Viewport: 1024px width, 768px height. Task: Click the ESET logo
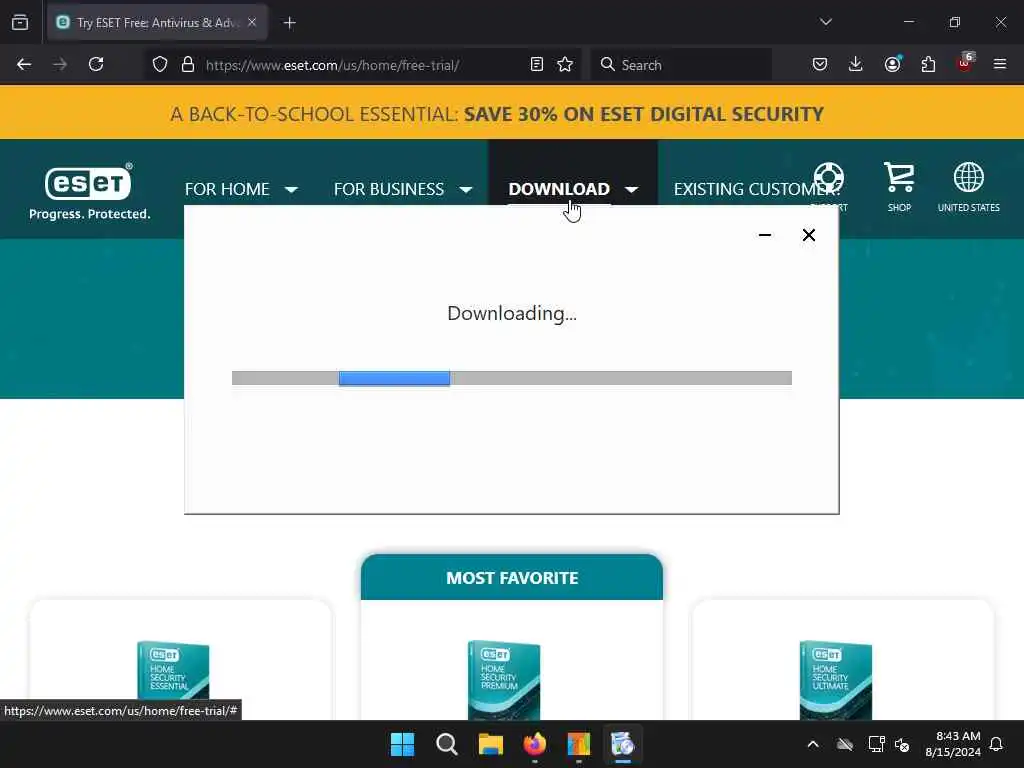point(89,191)
